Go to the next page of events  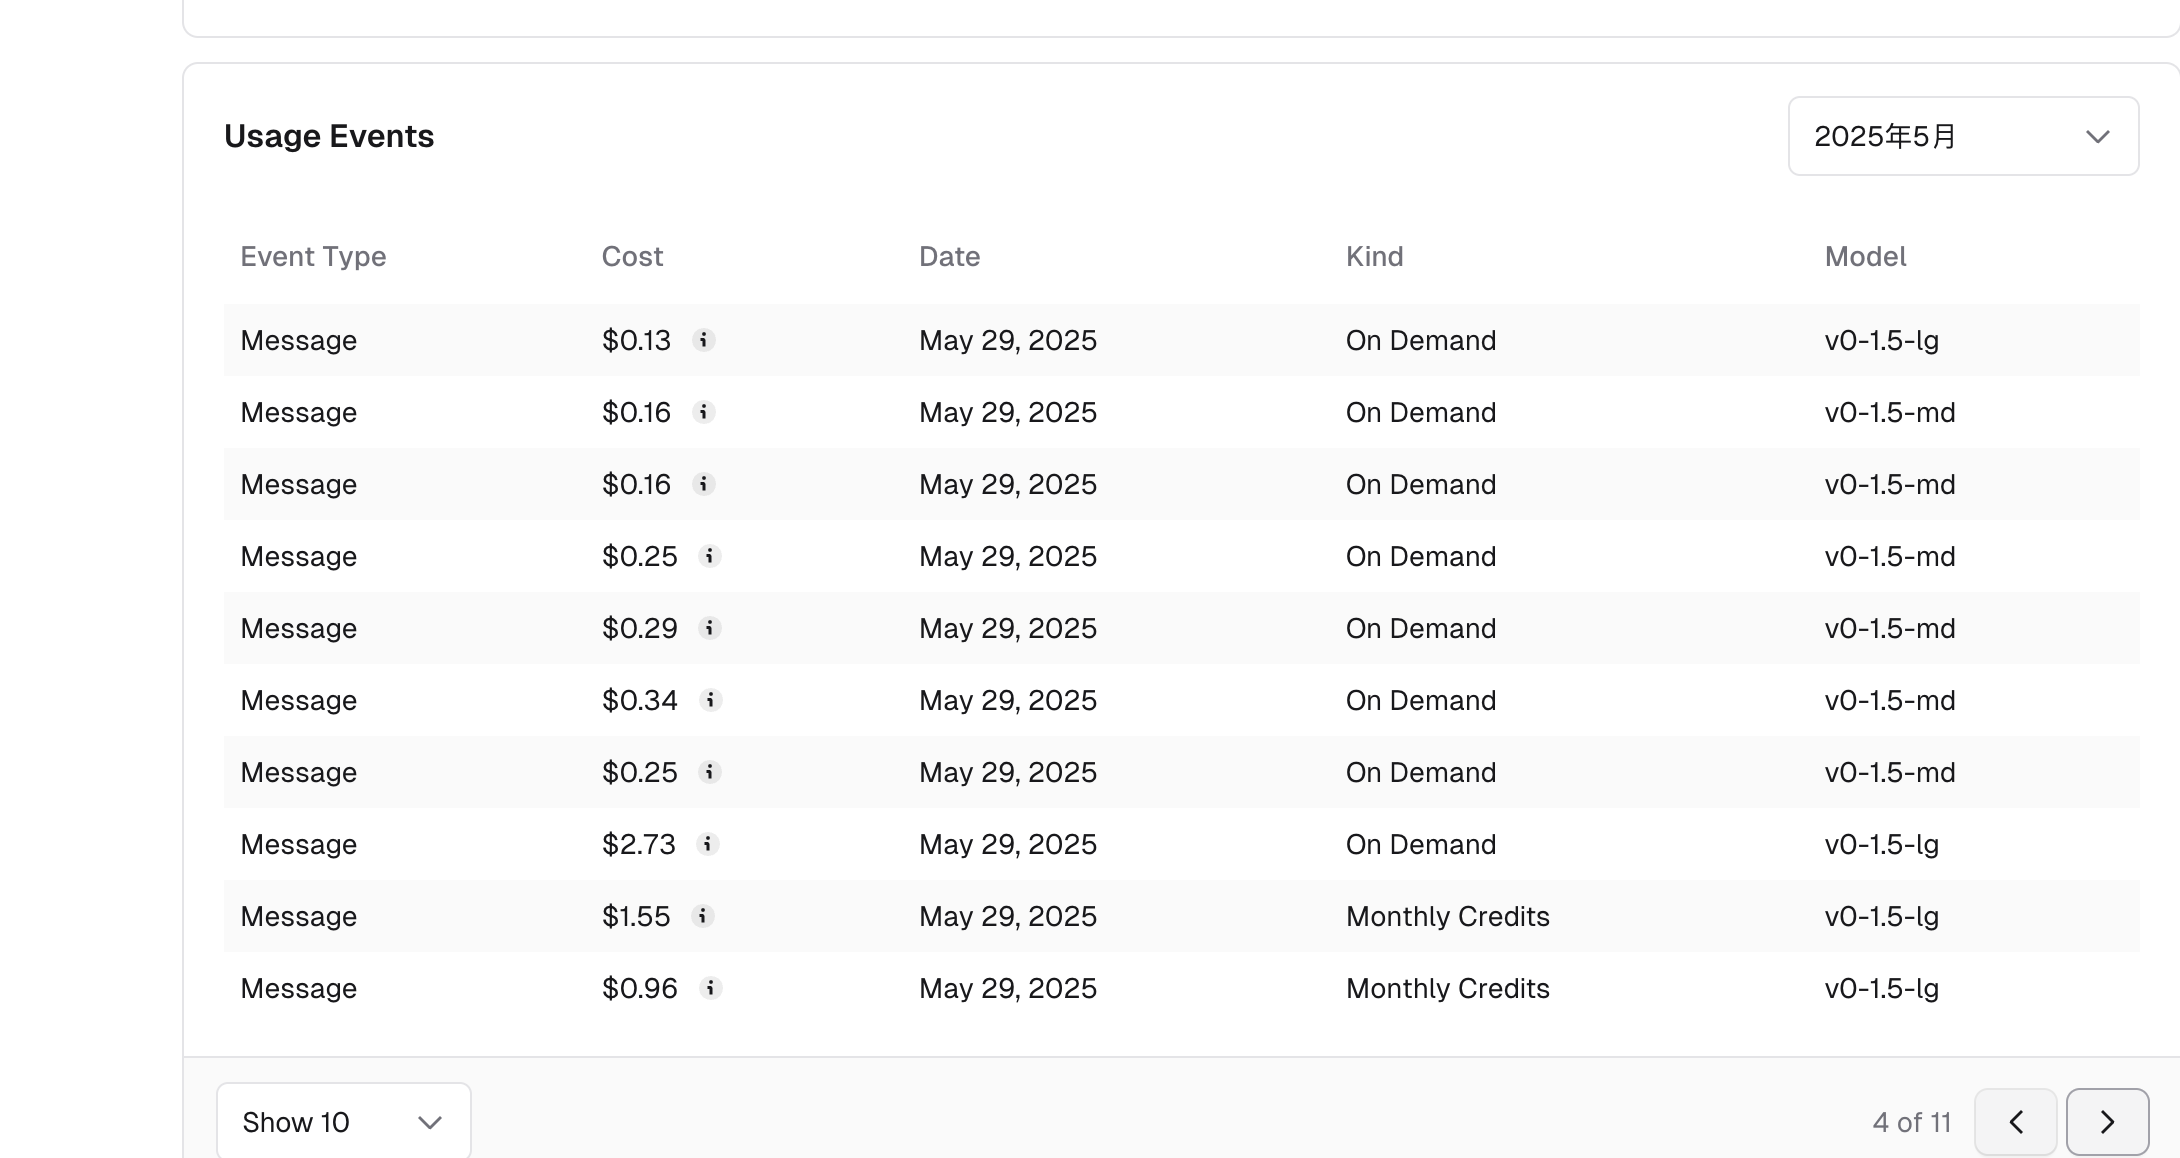click(2107, 1122)
